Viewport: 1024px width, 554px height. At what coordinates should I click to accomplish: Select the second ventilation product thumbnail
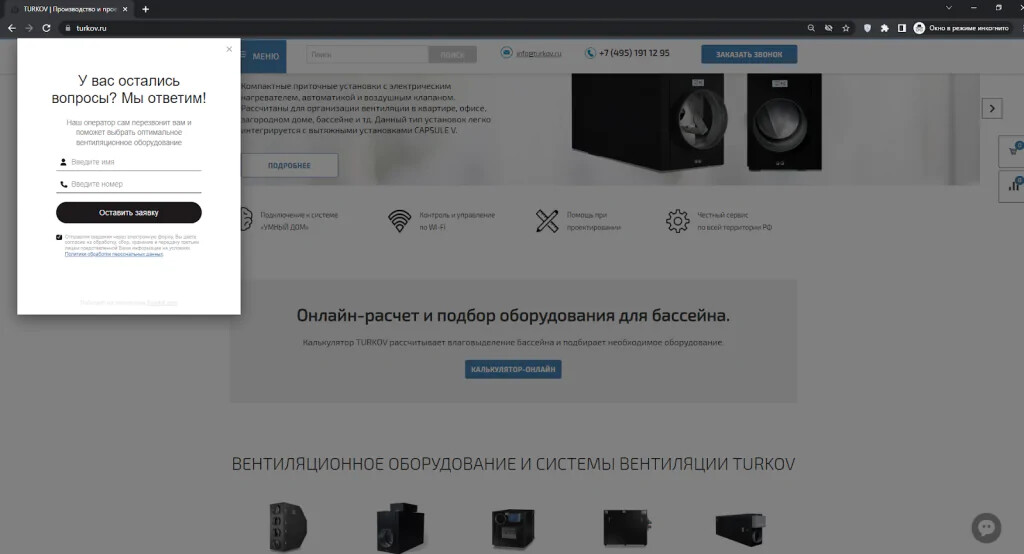pyautogui.click(x=400, y=527)
